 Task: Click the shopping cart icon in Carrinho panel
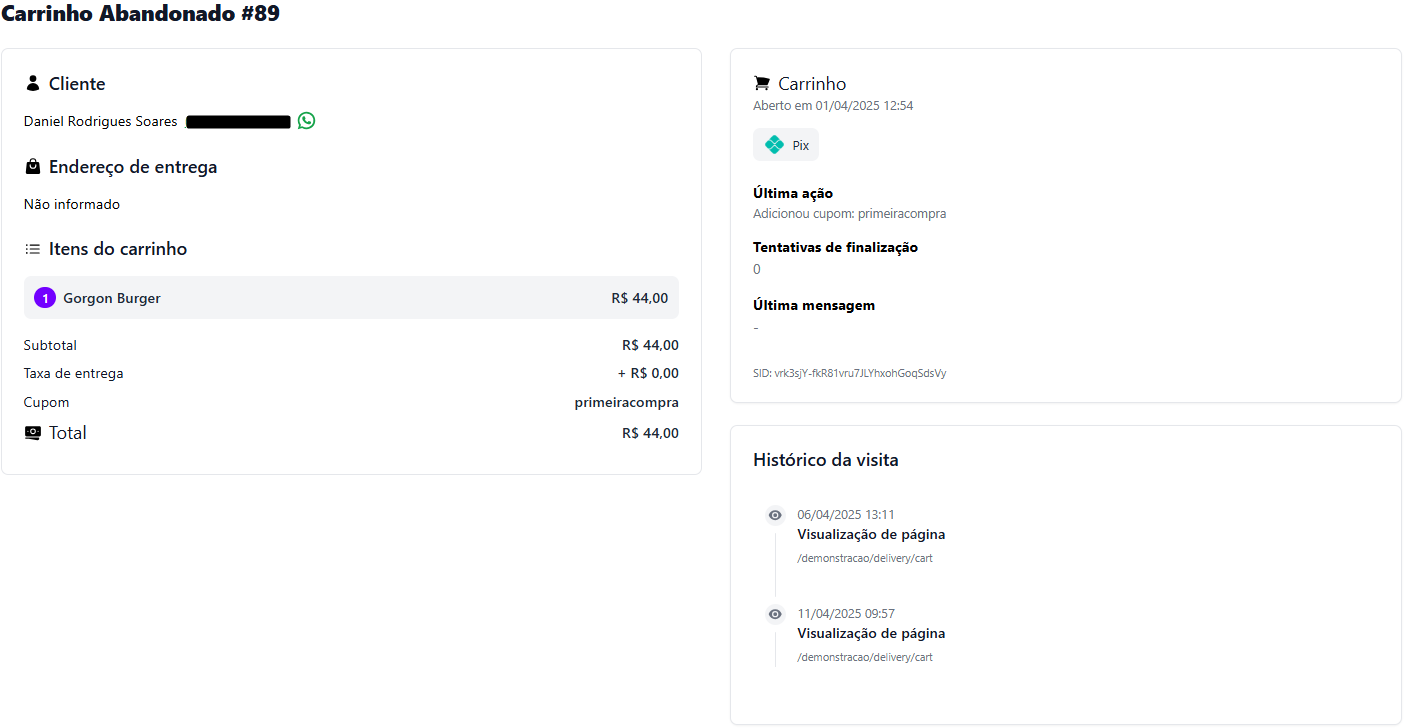[762, 83]
